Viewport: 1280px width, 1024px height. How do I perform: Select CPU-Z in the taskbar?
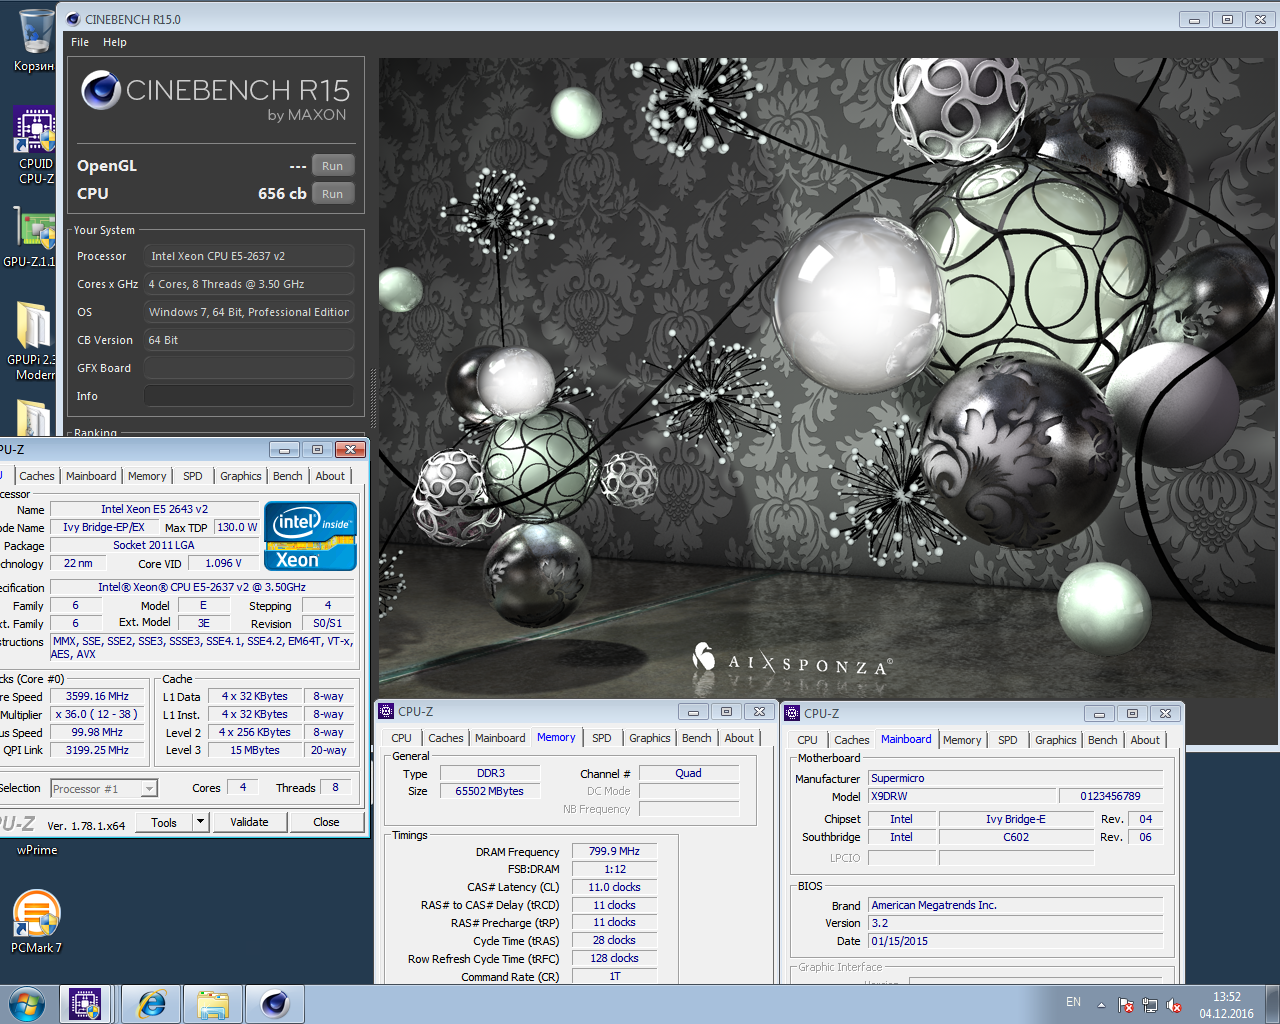[85, 1004]
